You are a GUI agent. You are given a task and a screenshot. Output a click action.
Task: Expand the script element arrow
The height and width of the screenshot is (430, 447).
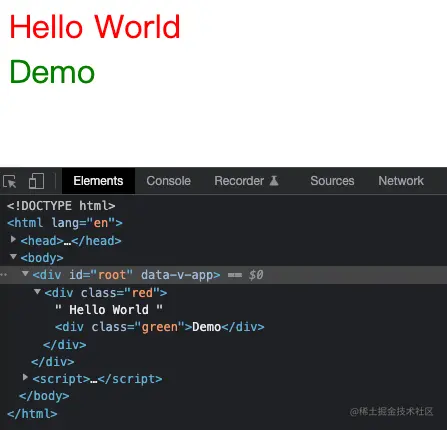(x=25, y=377)
